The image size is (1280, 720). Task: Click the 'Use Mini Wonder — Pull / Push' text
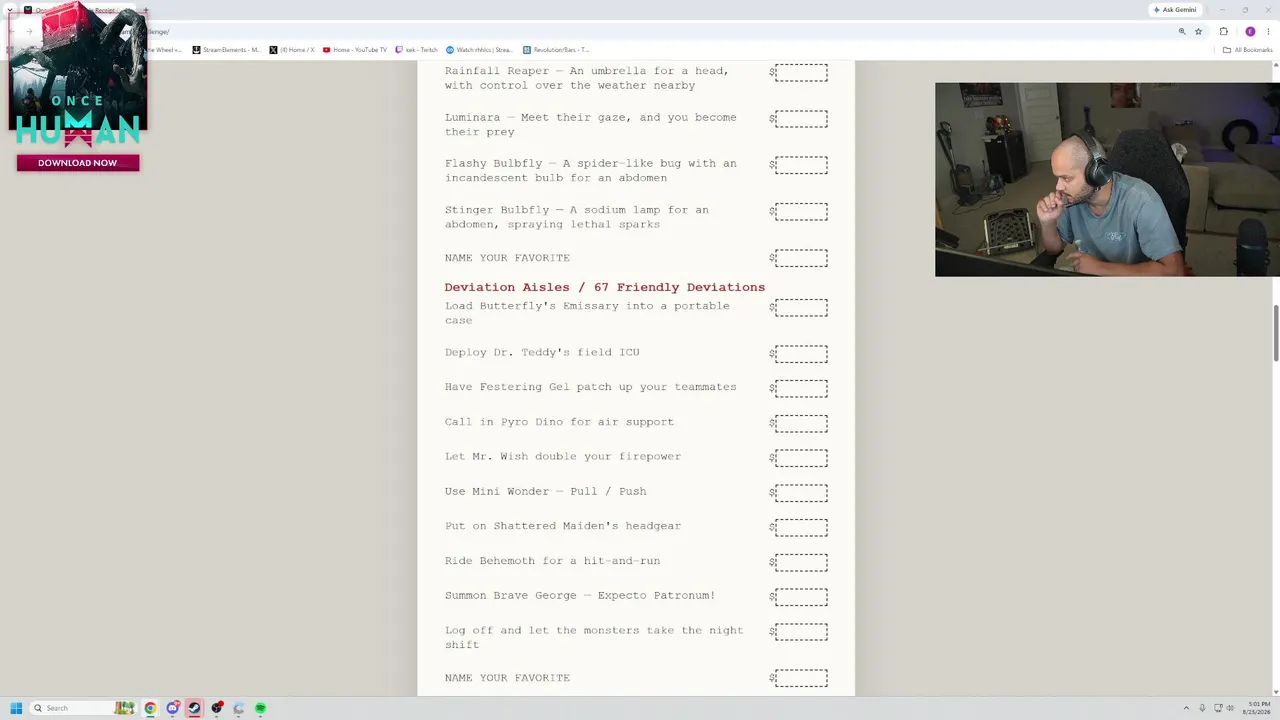pyautogui.click(x=545, y=491)
